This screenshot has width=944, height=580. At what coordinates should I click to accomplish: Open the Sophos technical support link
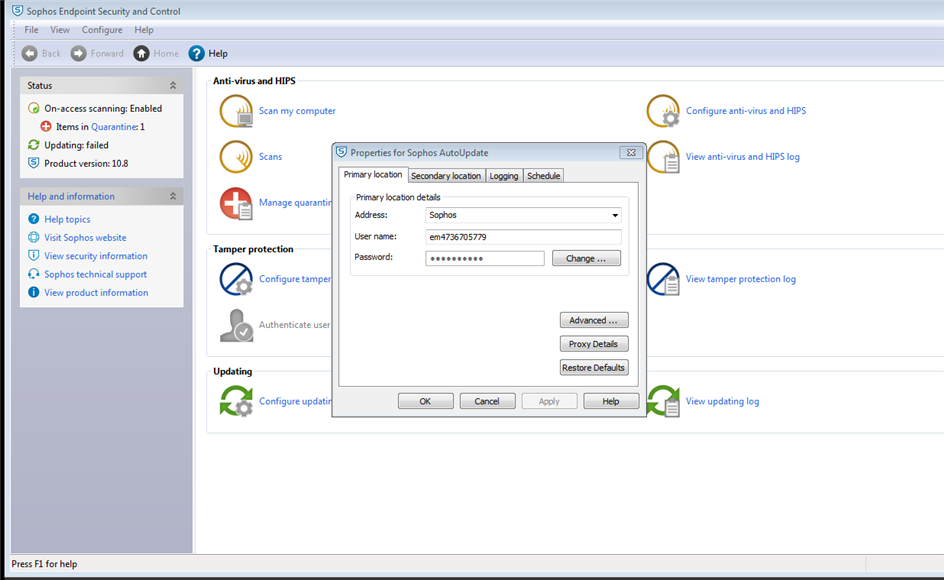point(95,274)
